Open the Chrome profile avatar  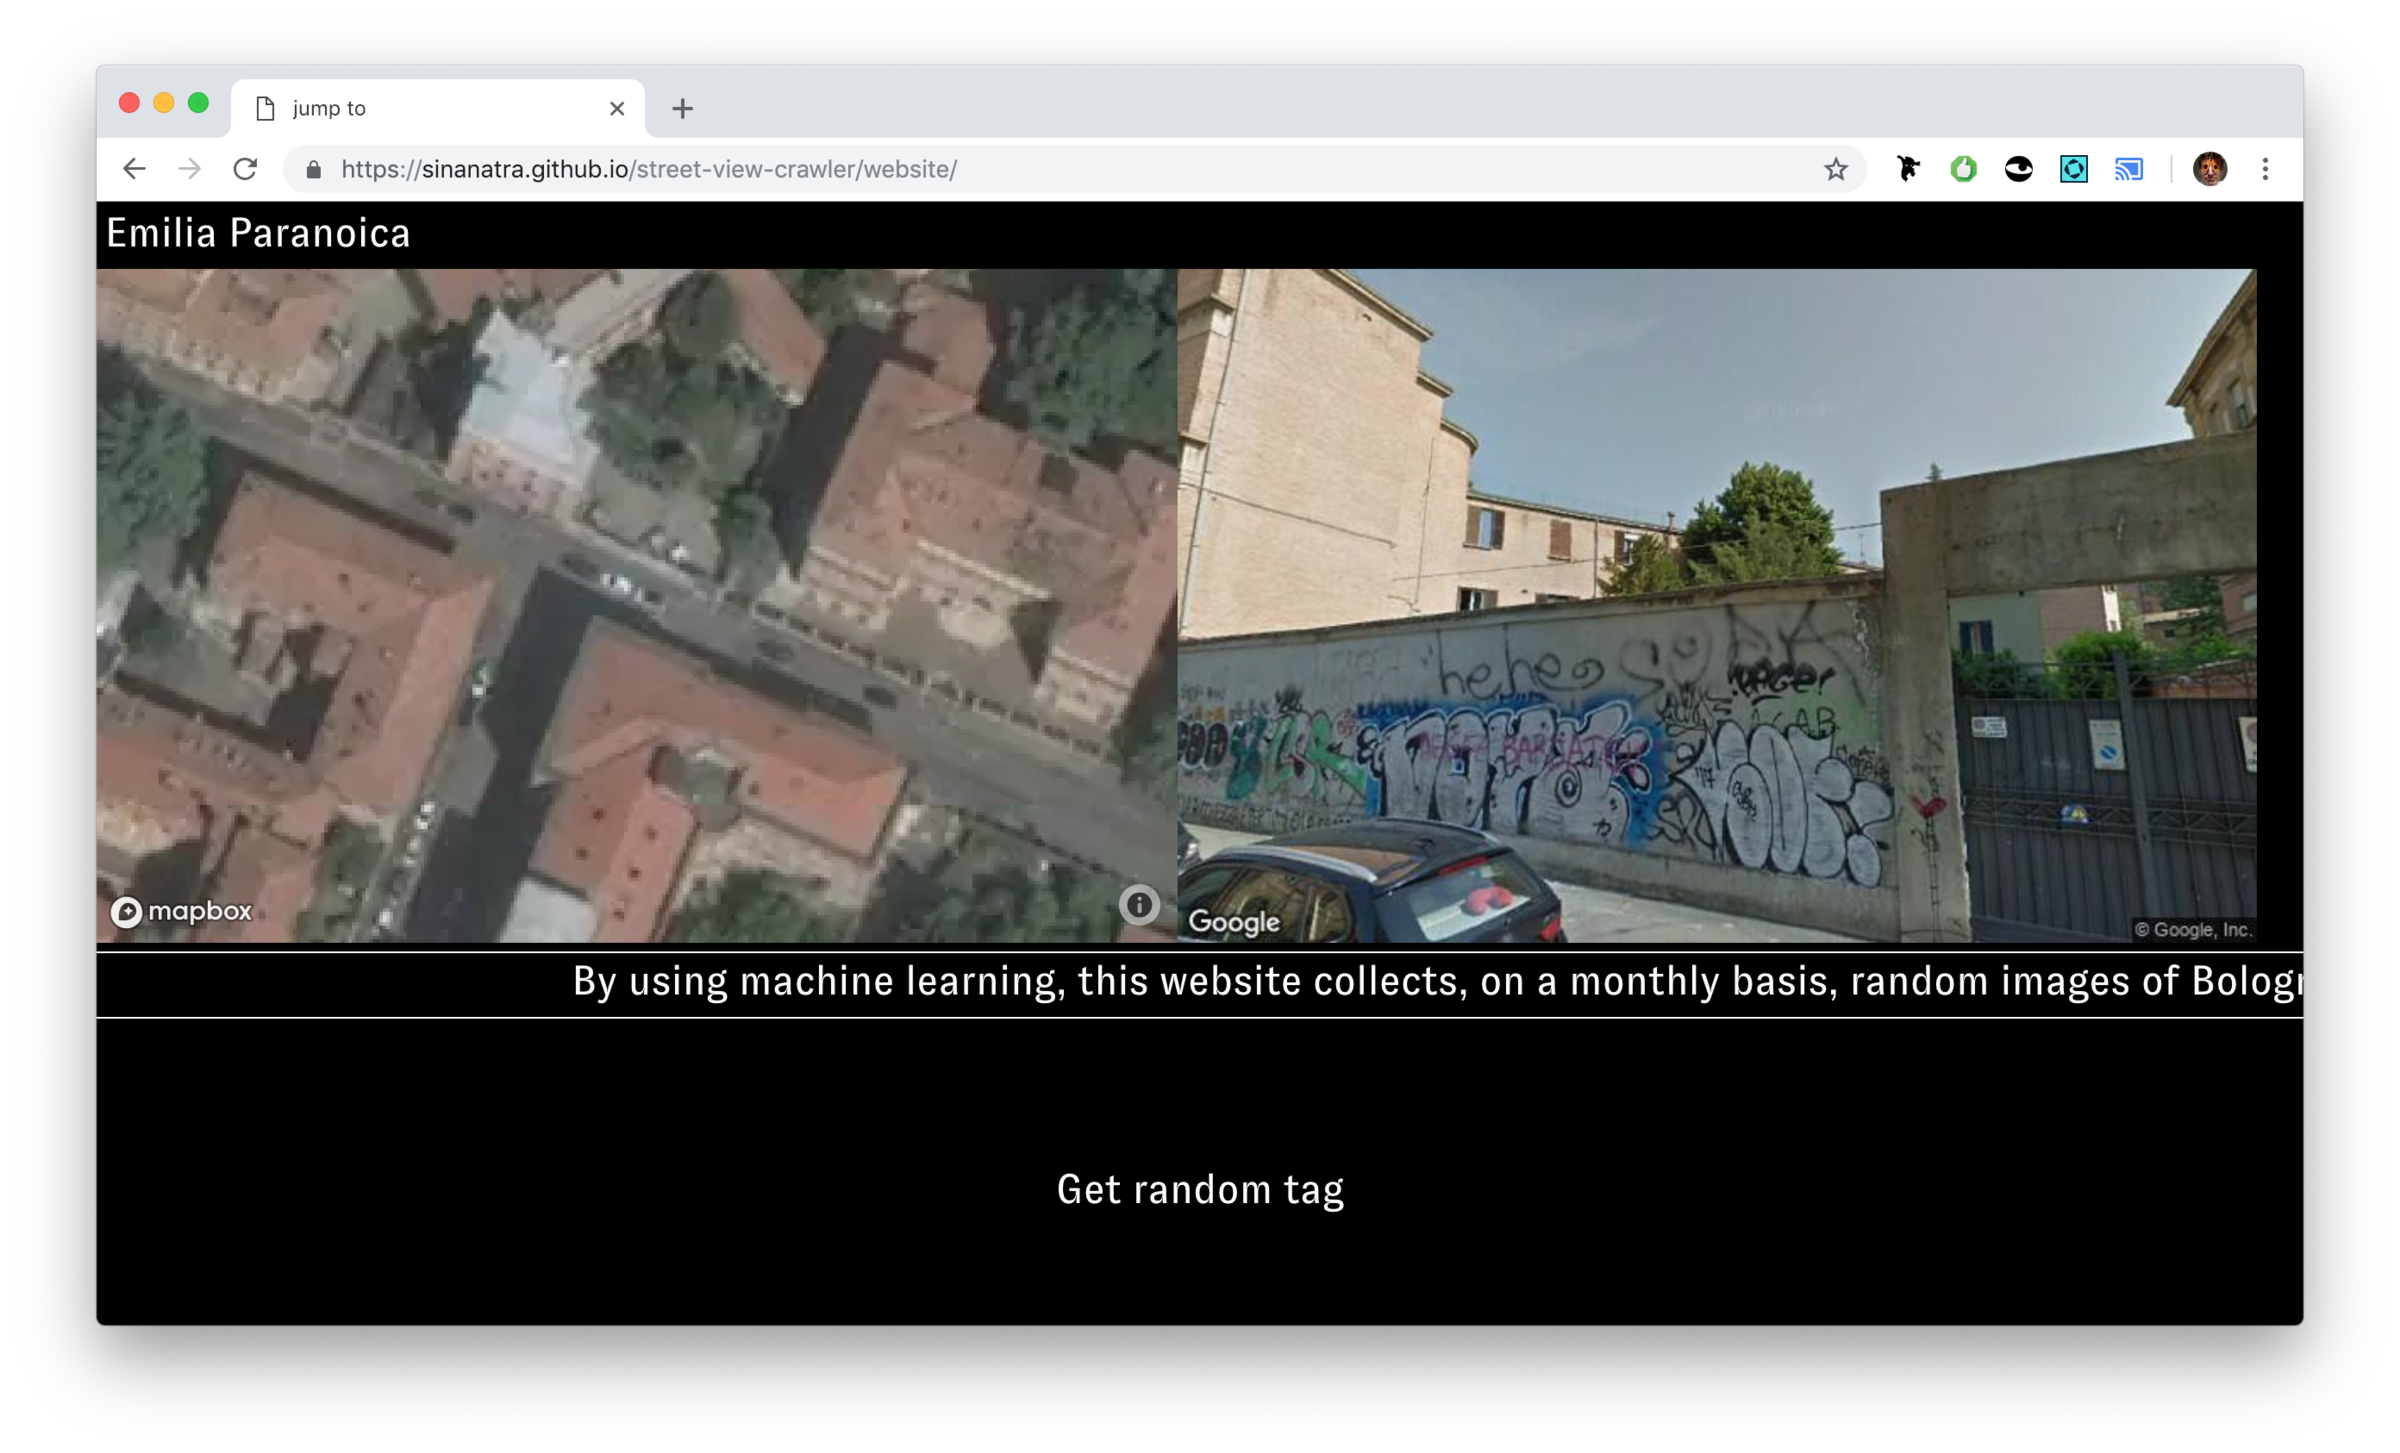2210,168
